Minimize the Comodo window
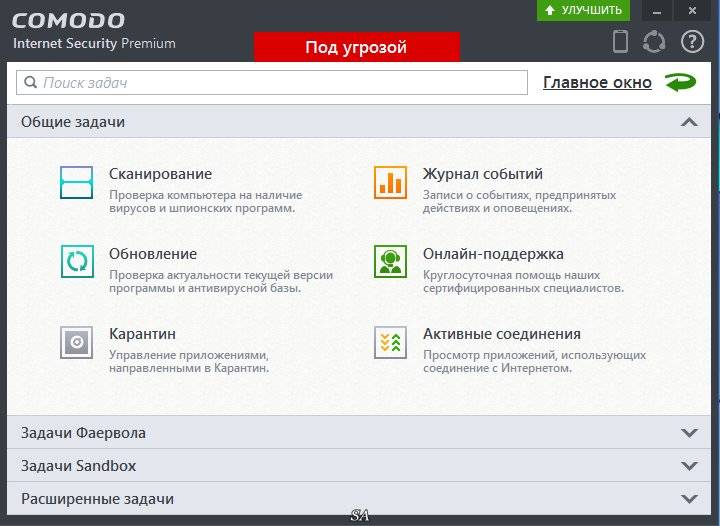720x526 pixels. pos(657,11)
